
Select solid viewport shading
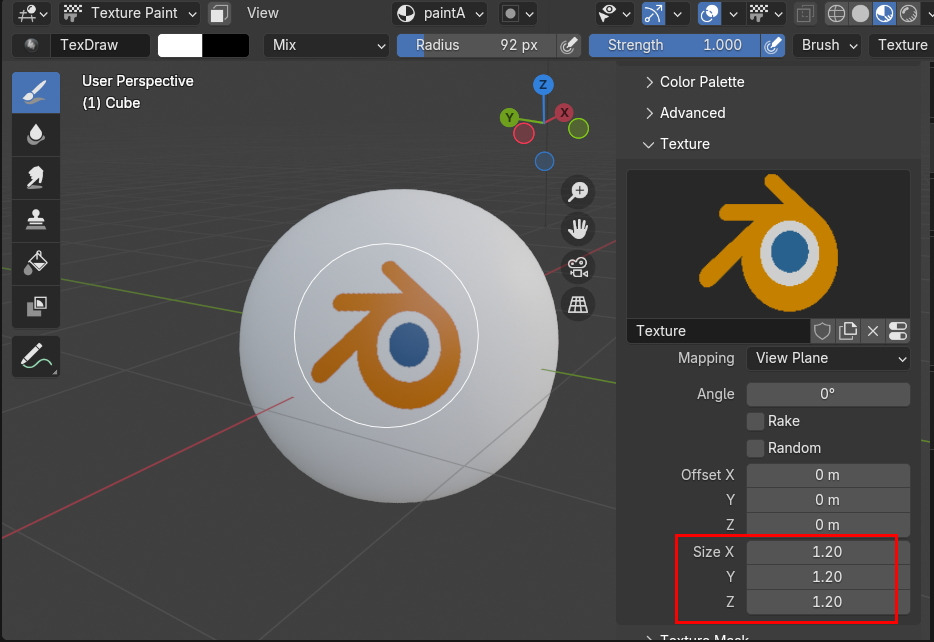pyautogui.click(x=860, y=13)
